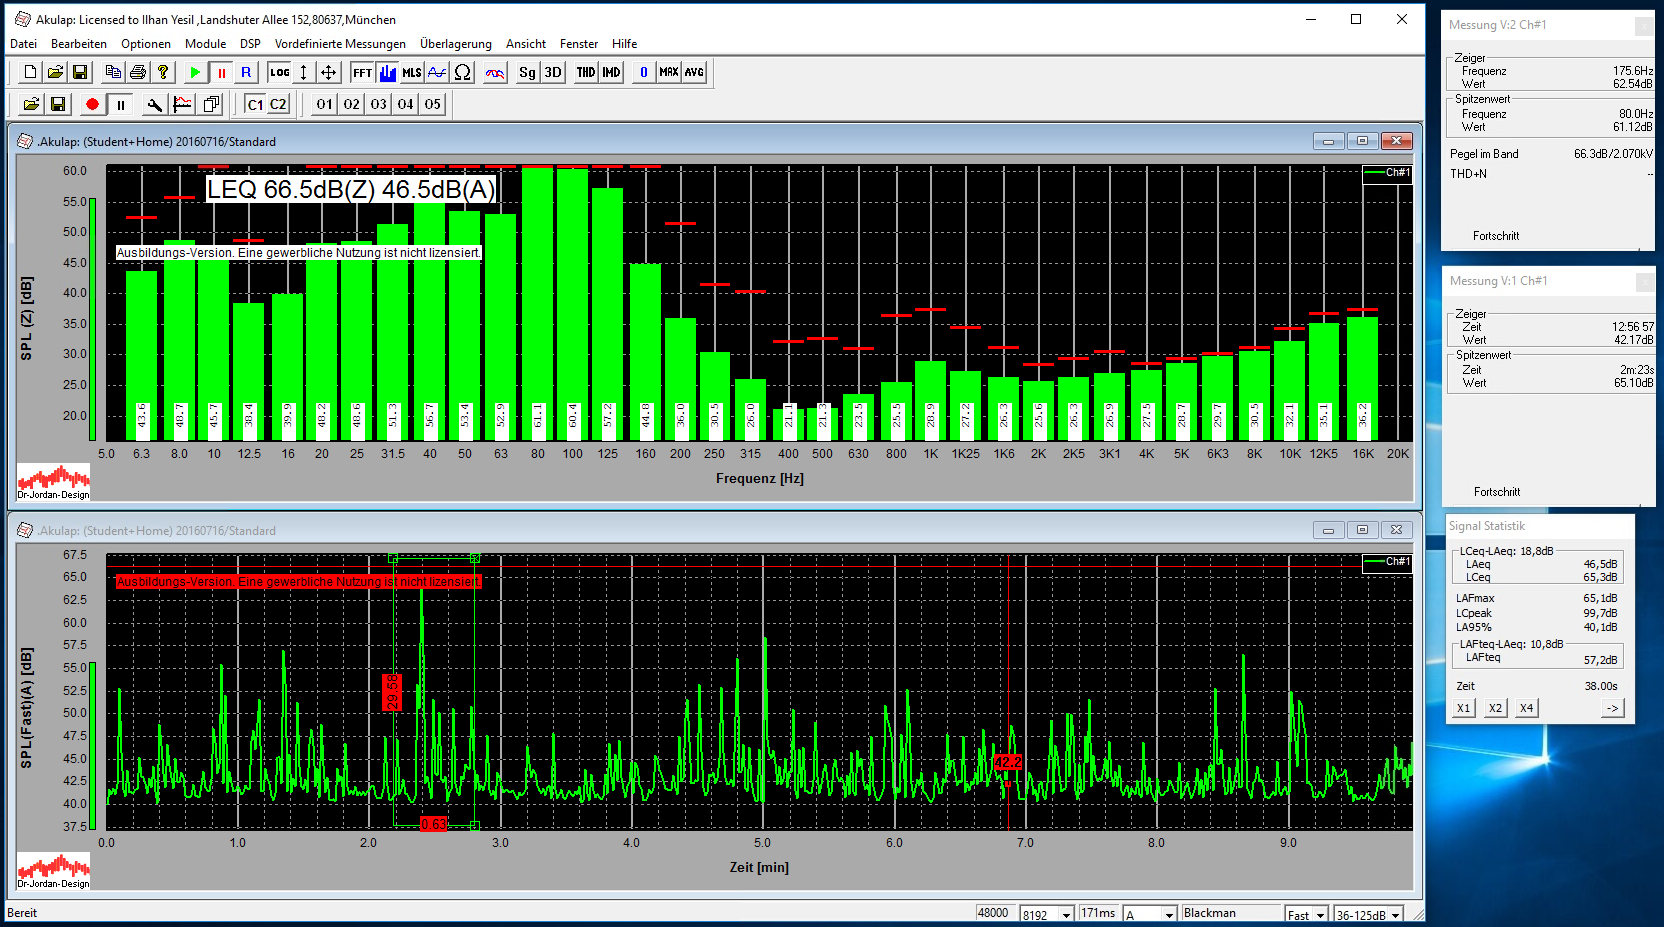
Task: Click the blue R reset icon
Action: click(246, 72)
